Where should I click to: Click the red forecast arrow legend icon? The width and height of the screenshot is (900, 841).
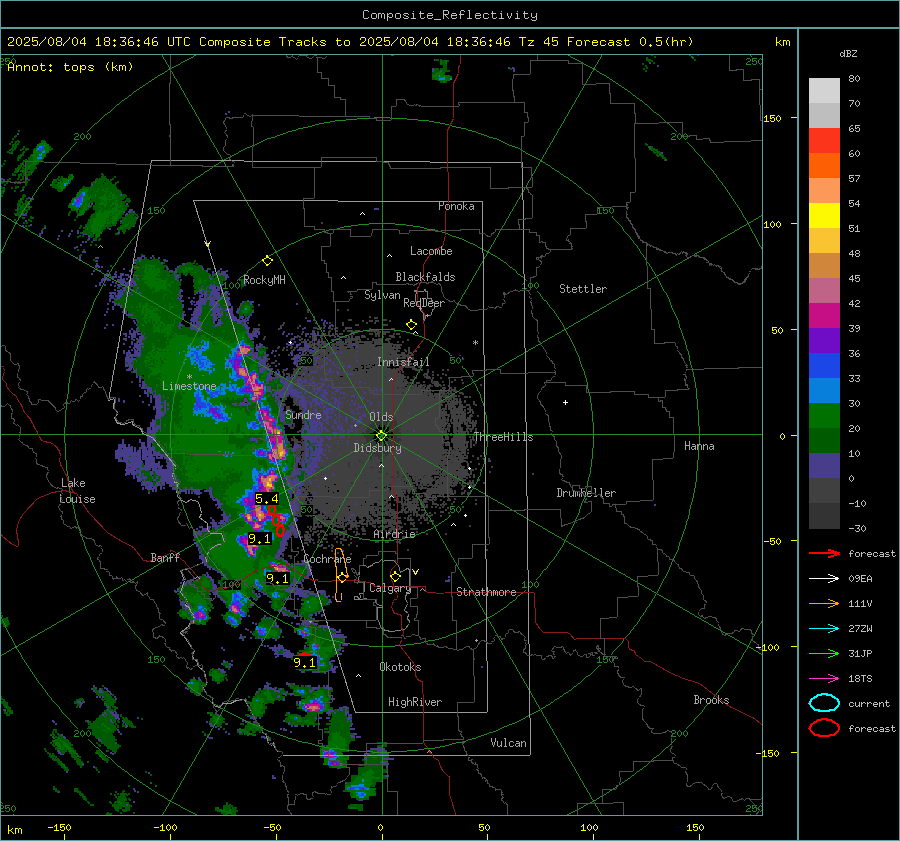tap(824, 553)
